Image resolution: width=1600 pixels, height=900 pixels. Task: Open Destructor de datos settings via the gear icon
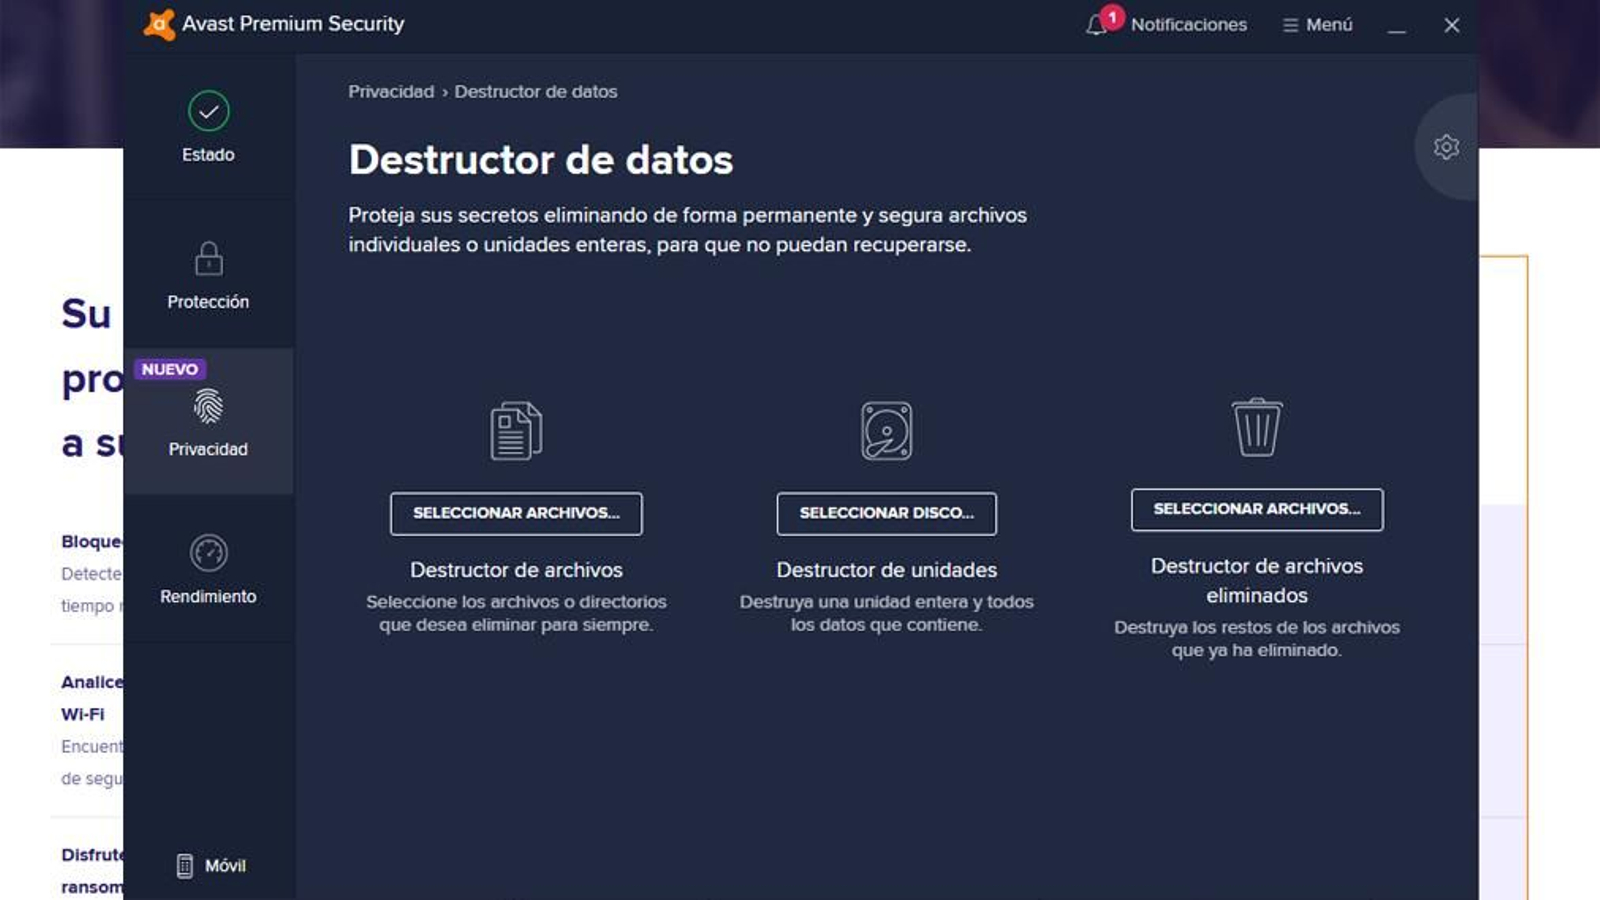(1444, 146)
